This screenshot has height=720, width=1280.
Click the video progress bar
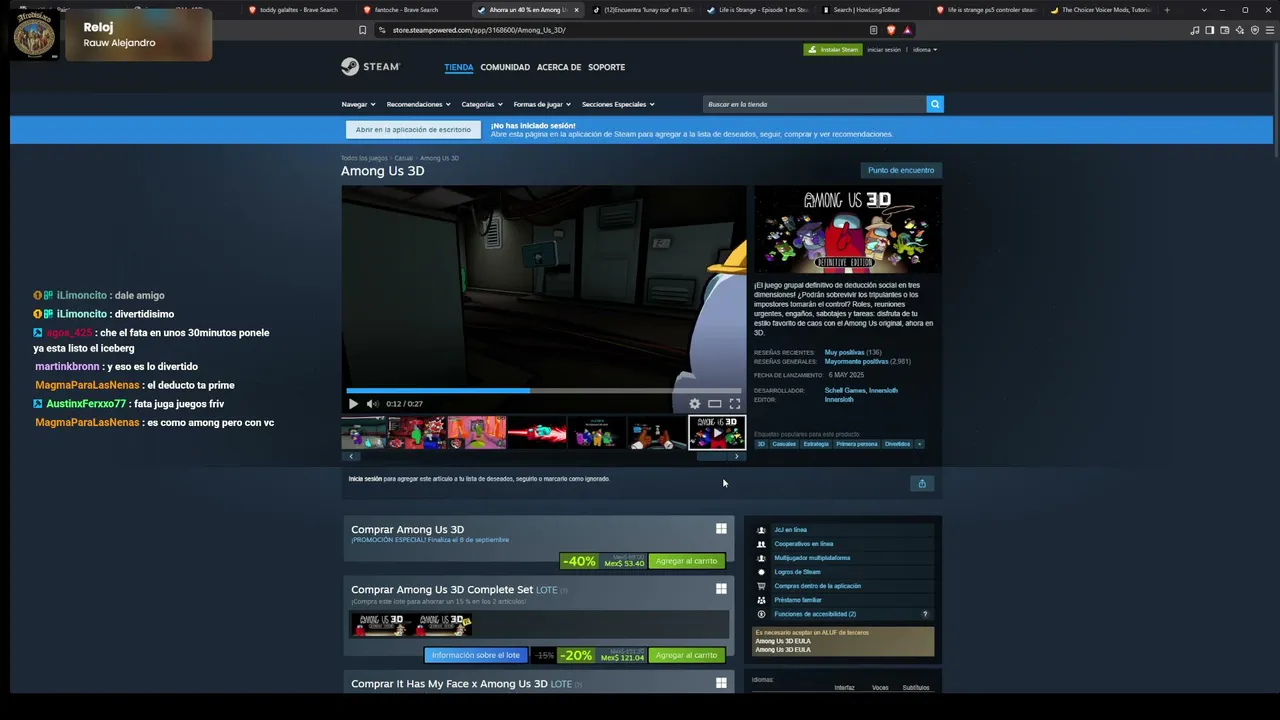[544, 390]
